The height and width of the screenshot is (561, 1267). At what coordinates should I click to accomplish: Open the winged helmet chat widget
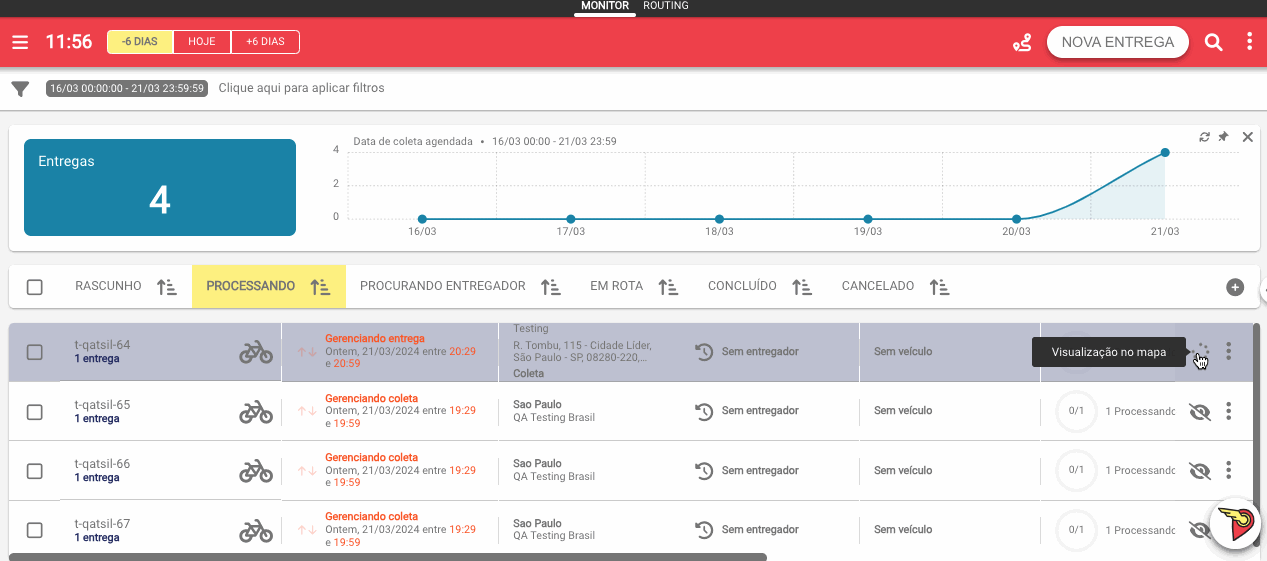(1236, 524)
